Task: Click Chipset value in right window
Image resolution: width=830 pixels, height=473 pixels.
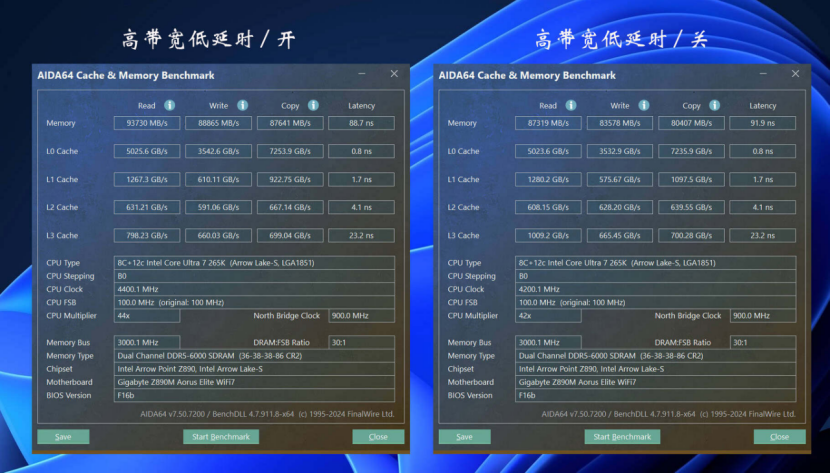Action: tap(655, 369)
